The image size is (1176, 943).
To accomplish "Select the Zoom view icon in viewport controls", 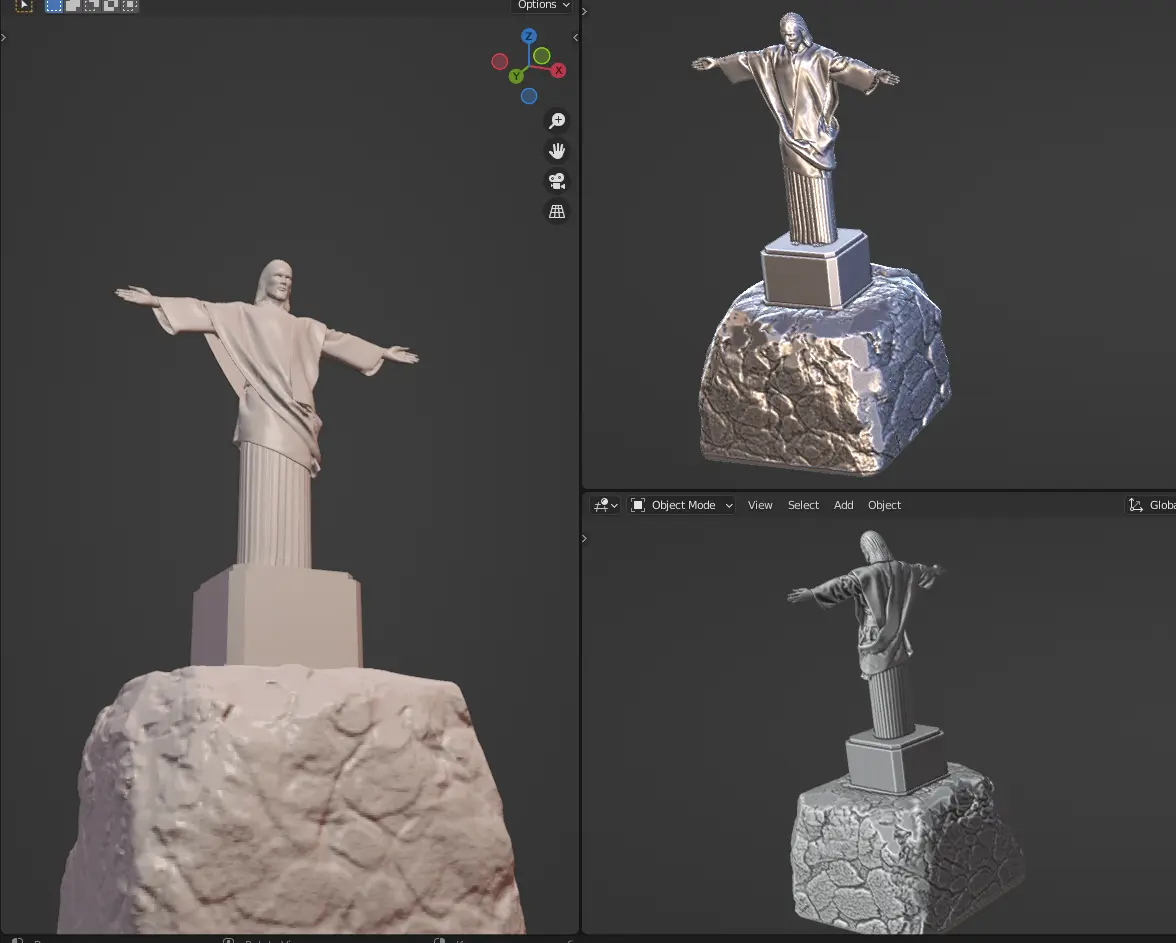I will [557, 120].
